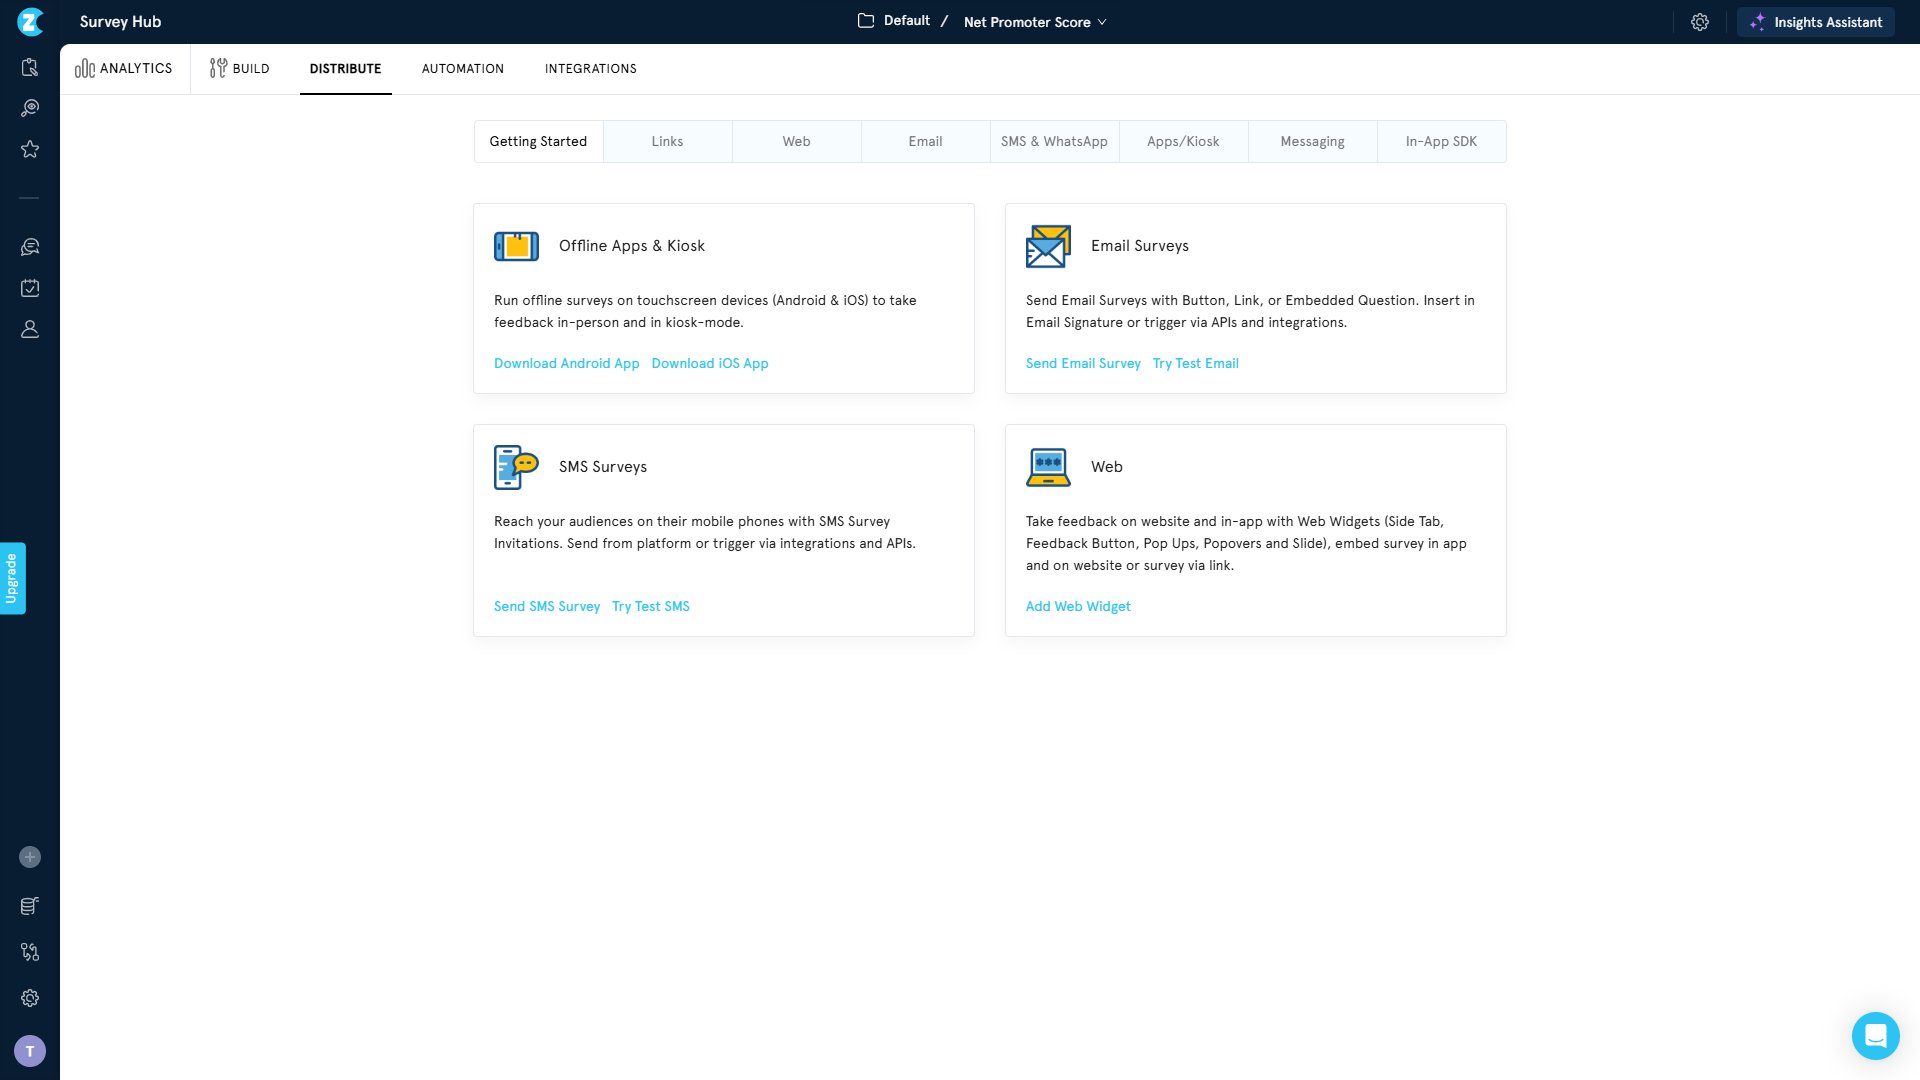Click Try Test SMS link
This screenshot has height=1080, width=1920.
click(x=650, y=607)
